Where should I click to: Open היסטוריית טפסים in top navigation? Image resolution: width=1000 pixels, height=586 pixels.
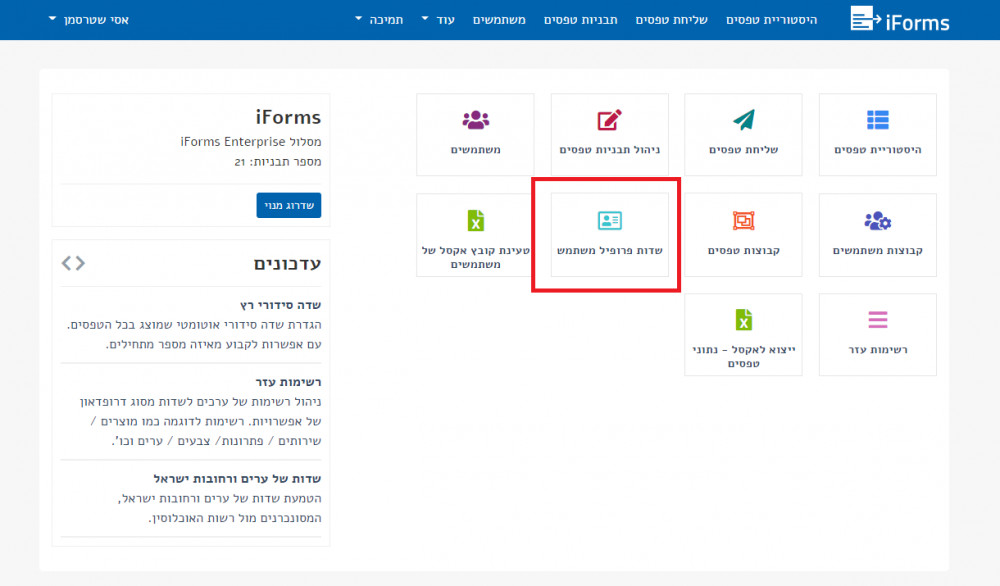[771, 20]
